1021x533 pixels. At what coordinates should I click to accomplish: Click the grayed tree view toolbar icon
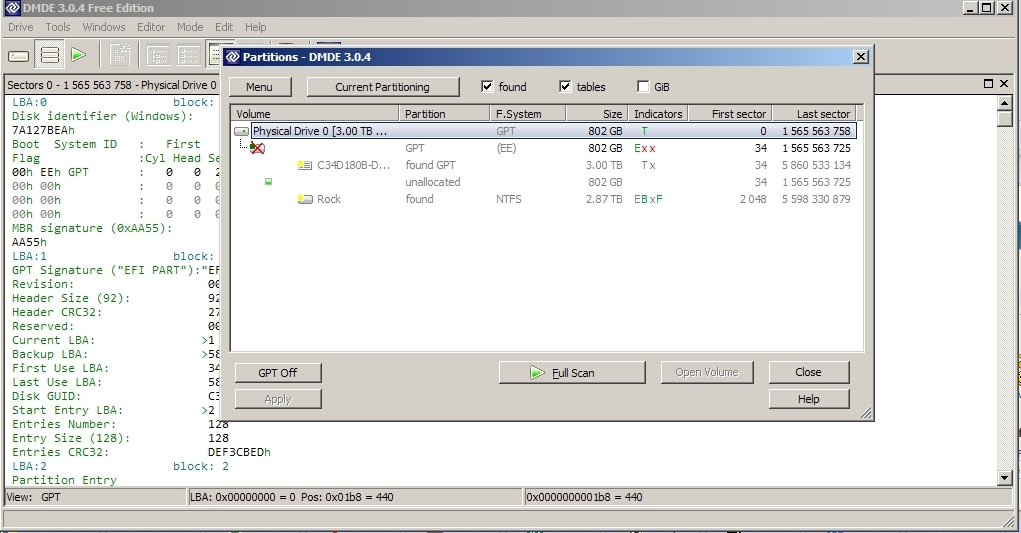coord(158,56)
